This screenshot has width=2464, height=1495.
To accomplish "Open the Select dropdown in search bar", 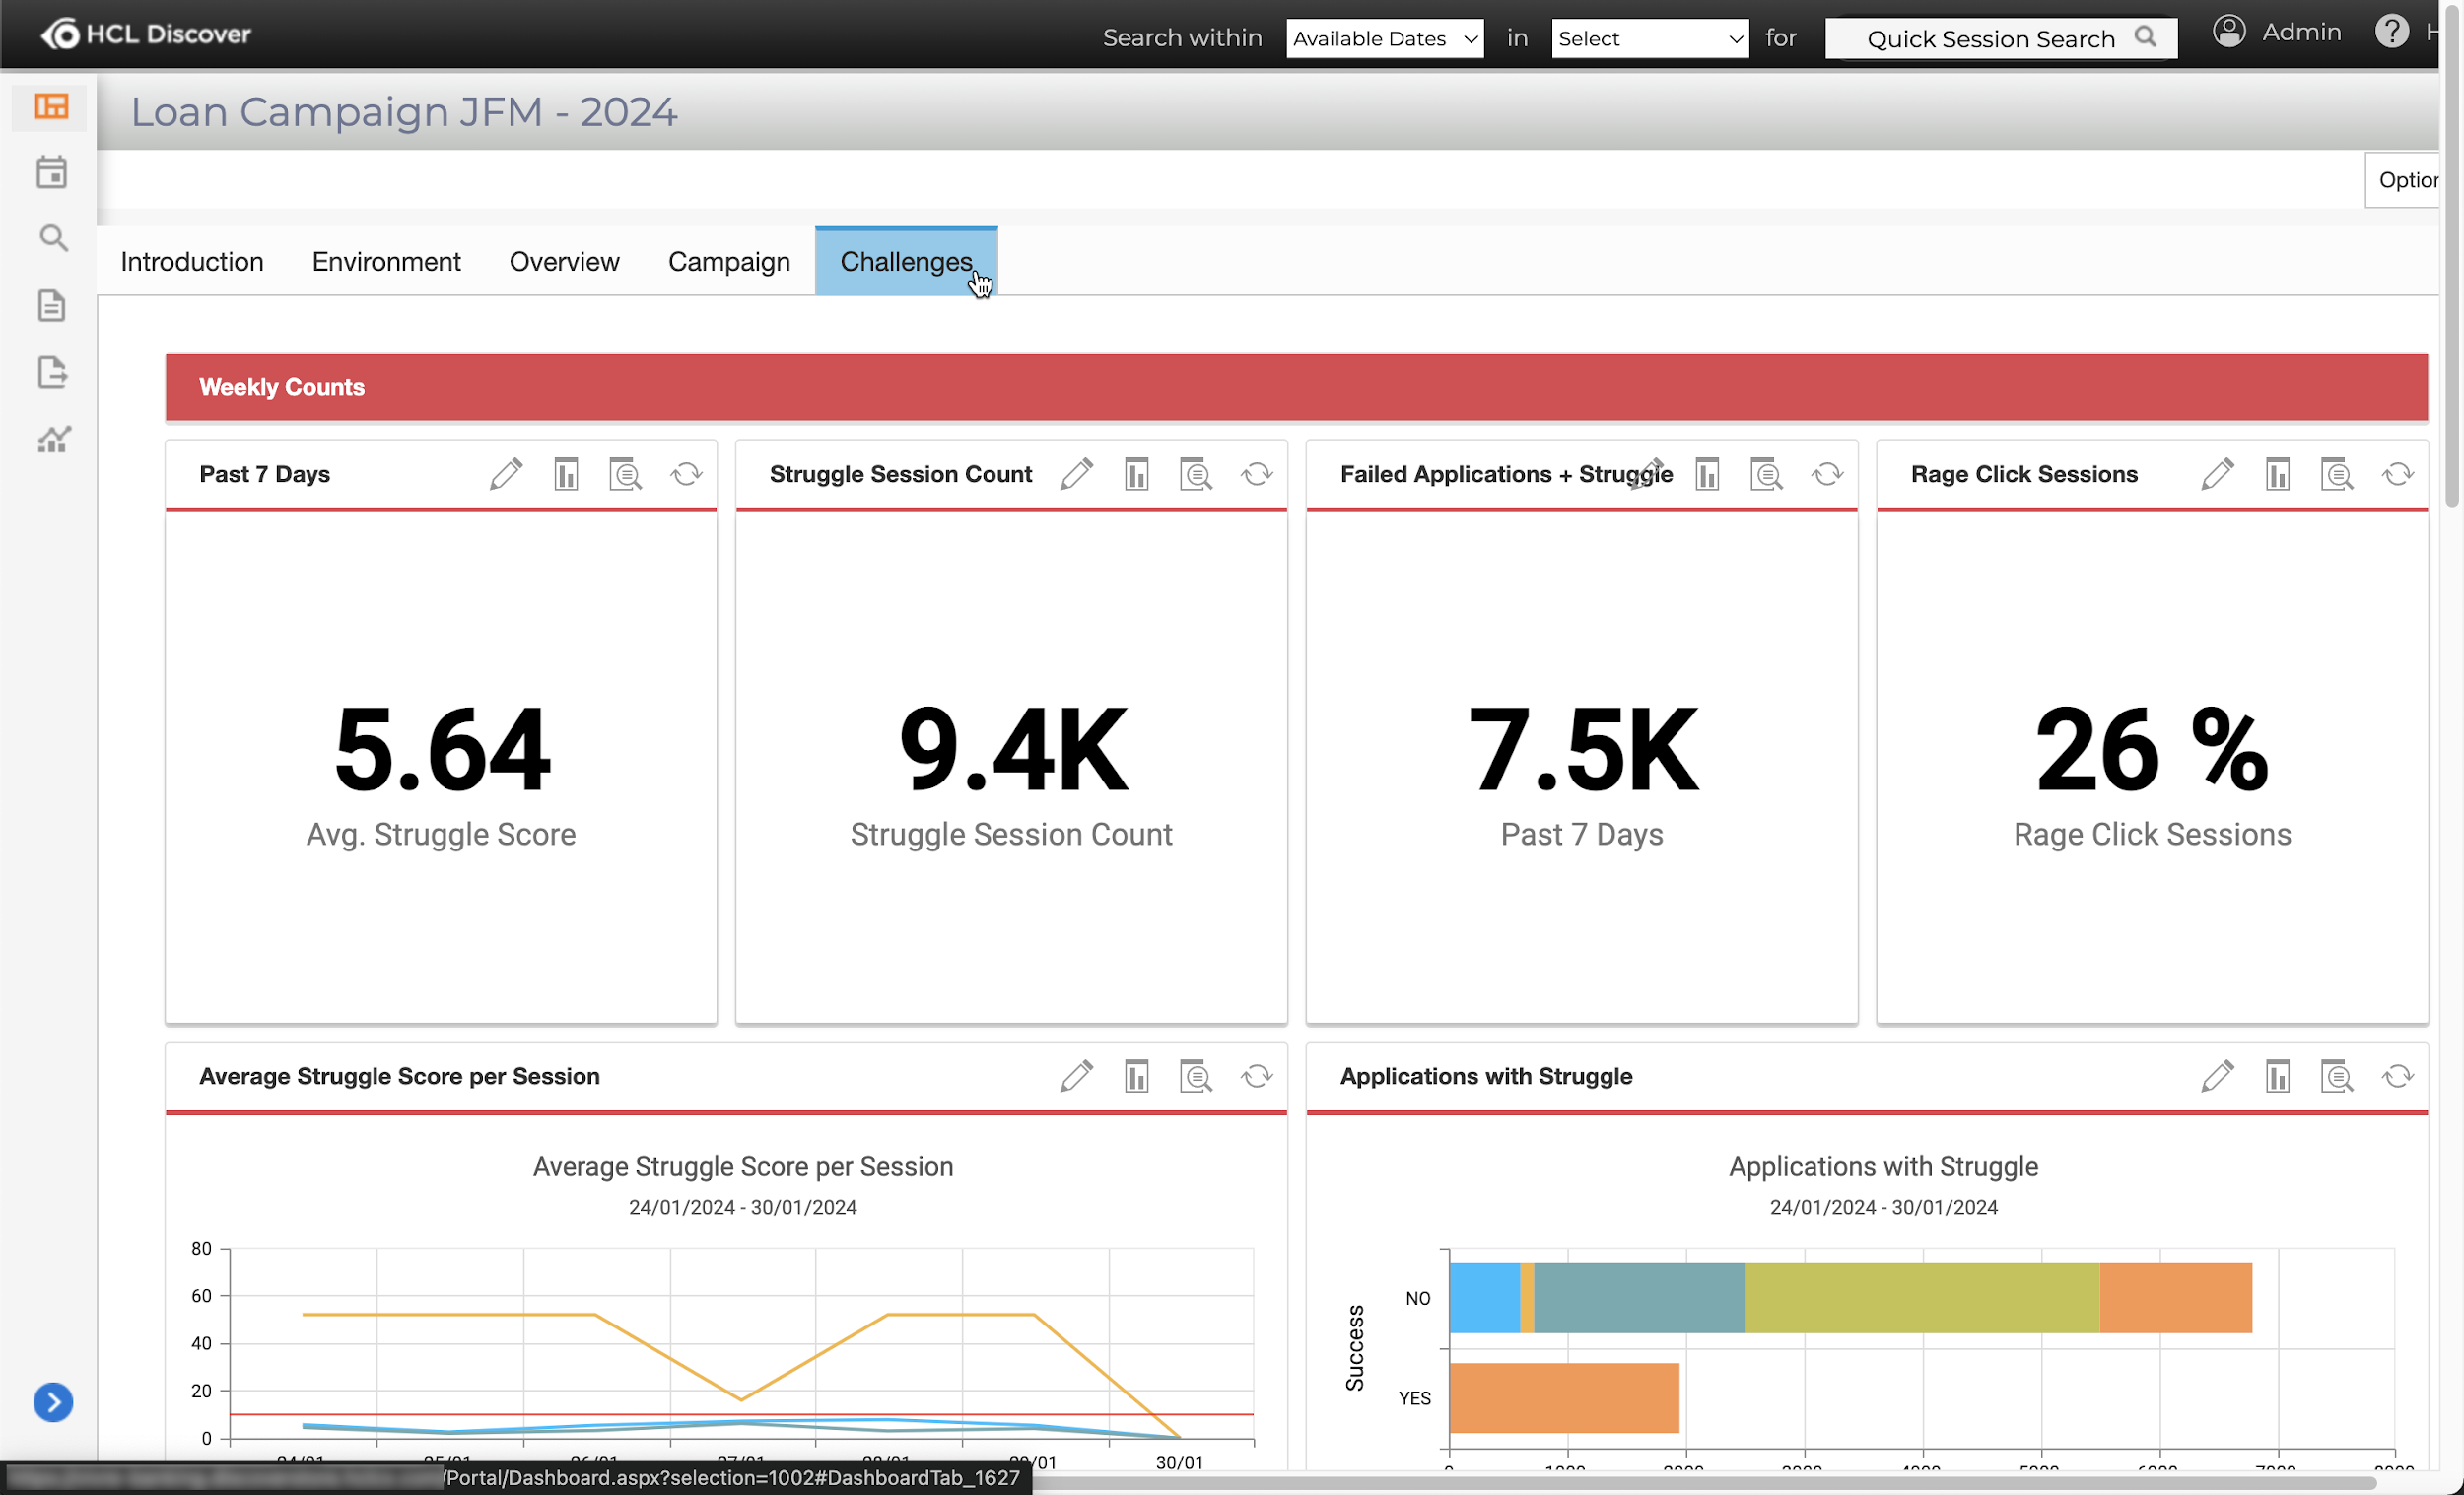I will (x=1649, y=39).
